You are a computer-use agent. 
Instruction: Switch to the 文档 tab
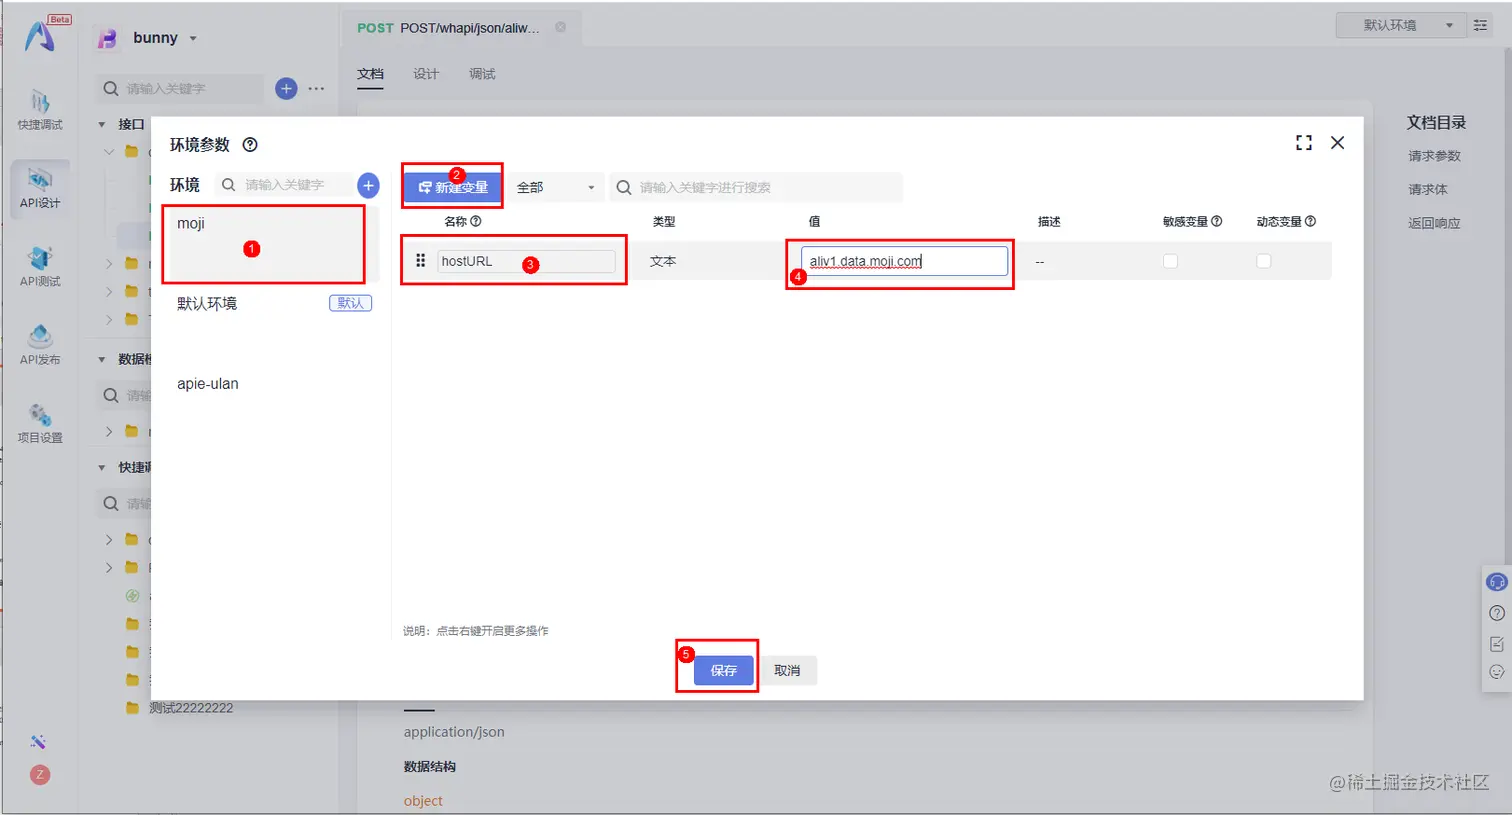click(x=370, y=74)
